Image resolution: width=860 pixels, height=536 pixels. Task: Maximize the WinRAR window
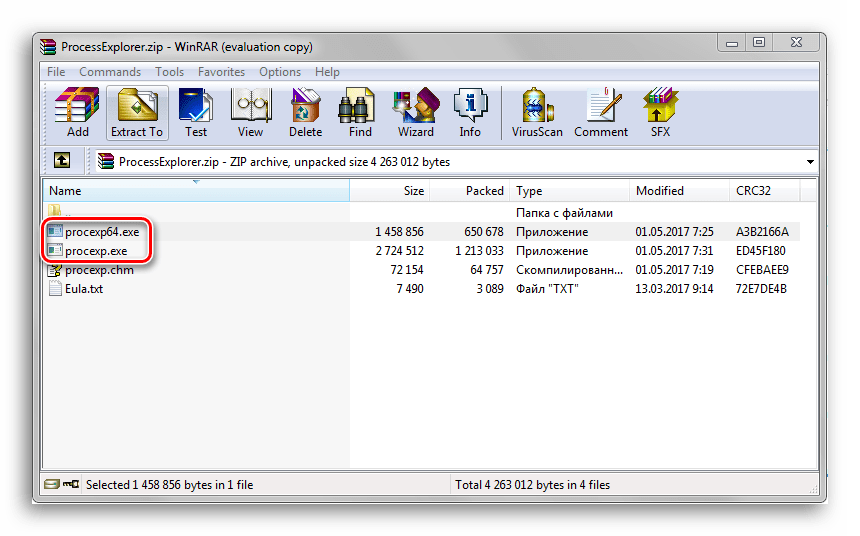click(x=759, y=43)
